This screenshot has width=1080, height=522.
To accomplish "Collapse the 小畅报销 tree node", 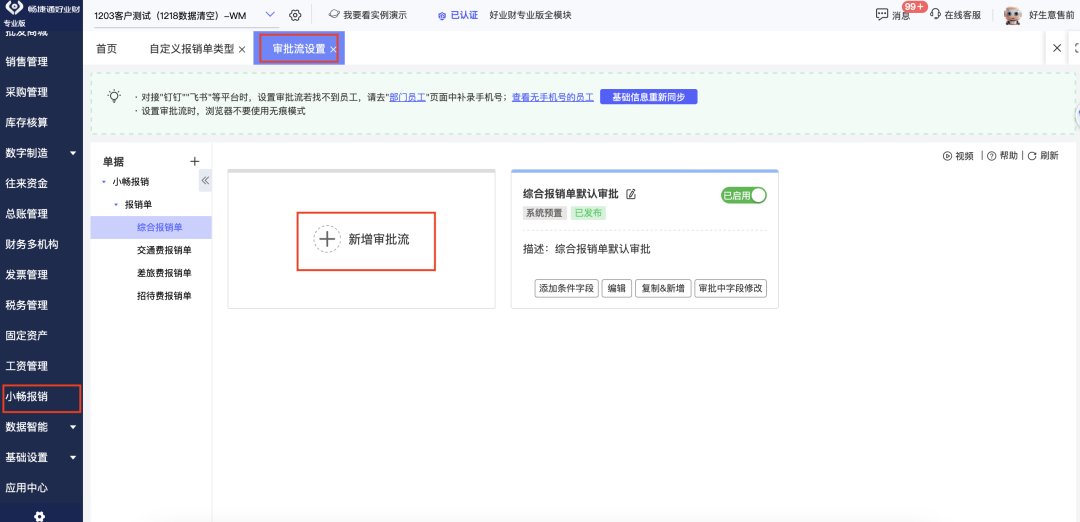I will 105,182.
